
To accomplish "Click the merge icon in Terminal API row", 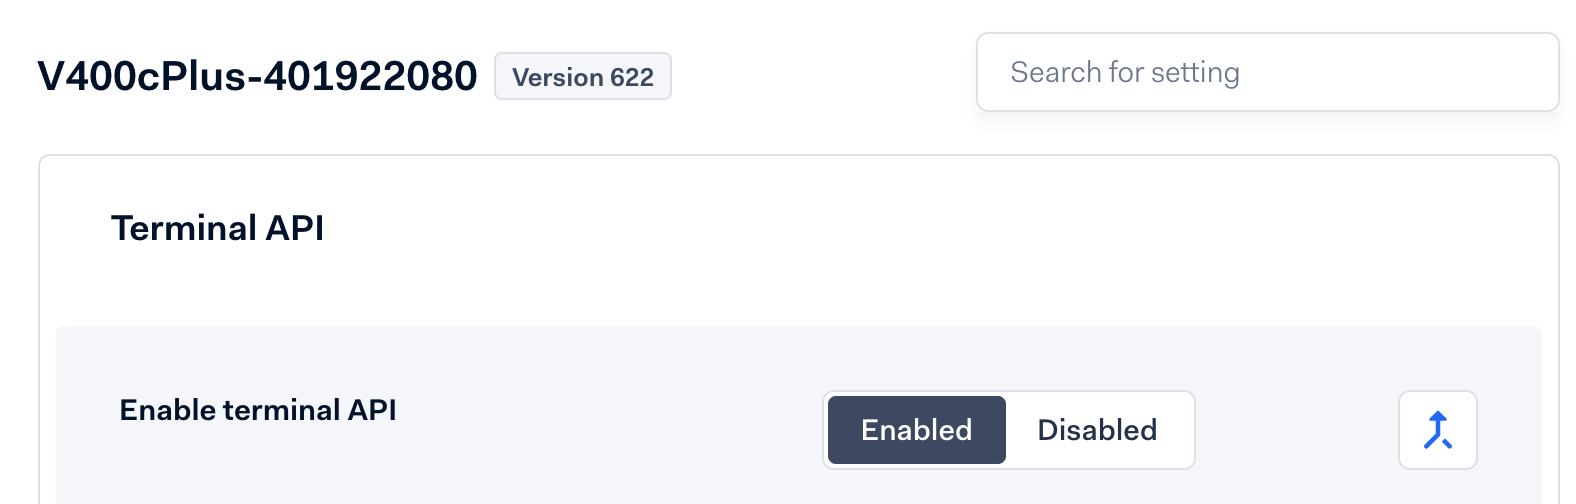I will (1437, 430).
